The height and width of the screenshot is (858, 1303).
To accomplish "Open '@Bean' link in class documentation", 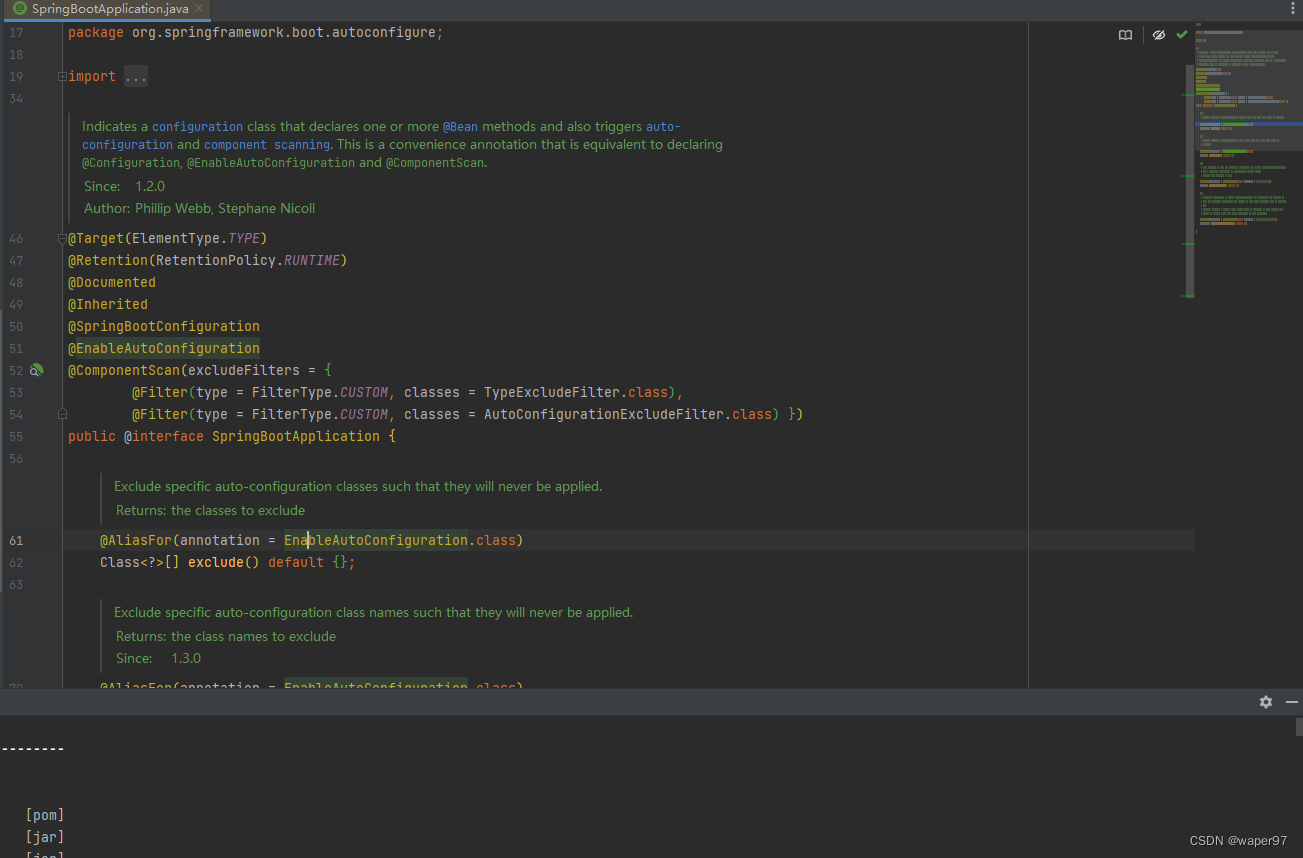I will pos(461,127).
